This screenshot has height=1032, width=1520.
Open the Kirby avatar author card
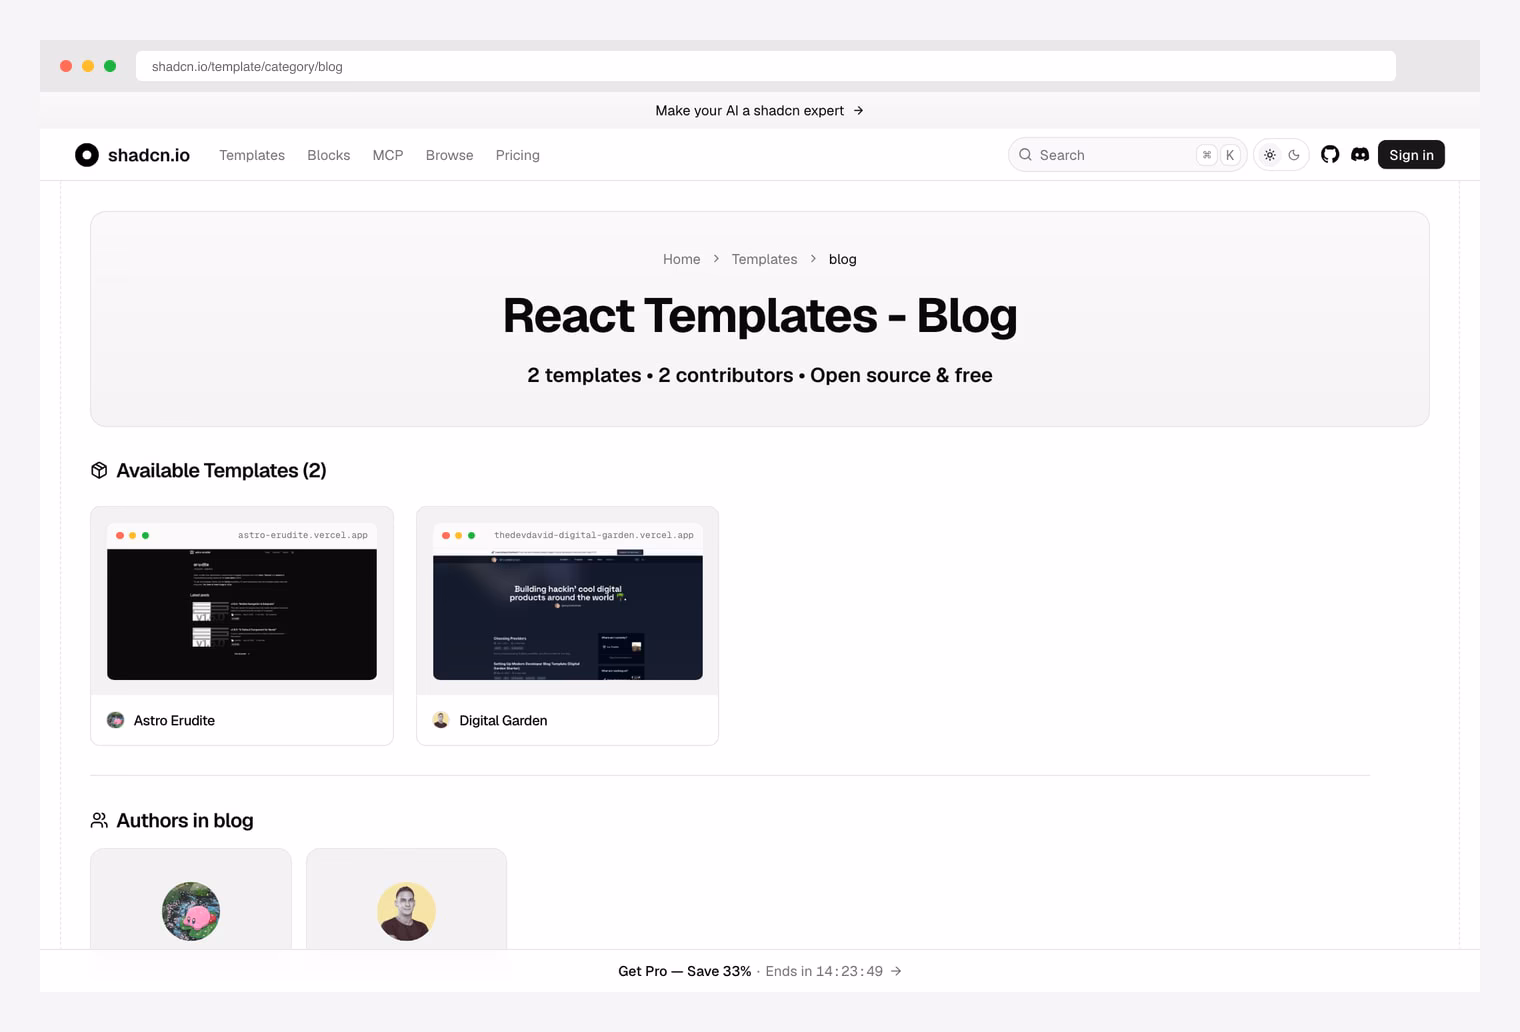191,899
